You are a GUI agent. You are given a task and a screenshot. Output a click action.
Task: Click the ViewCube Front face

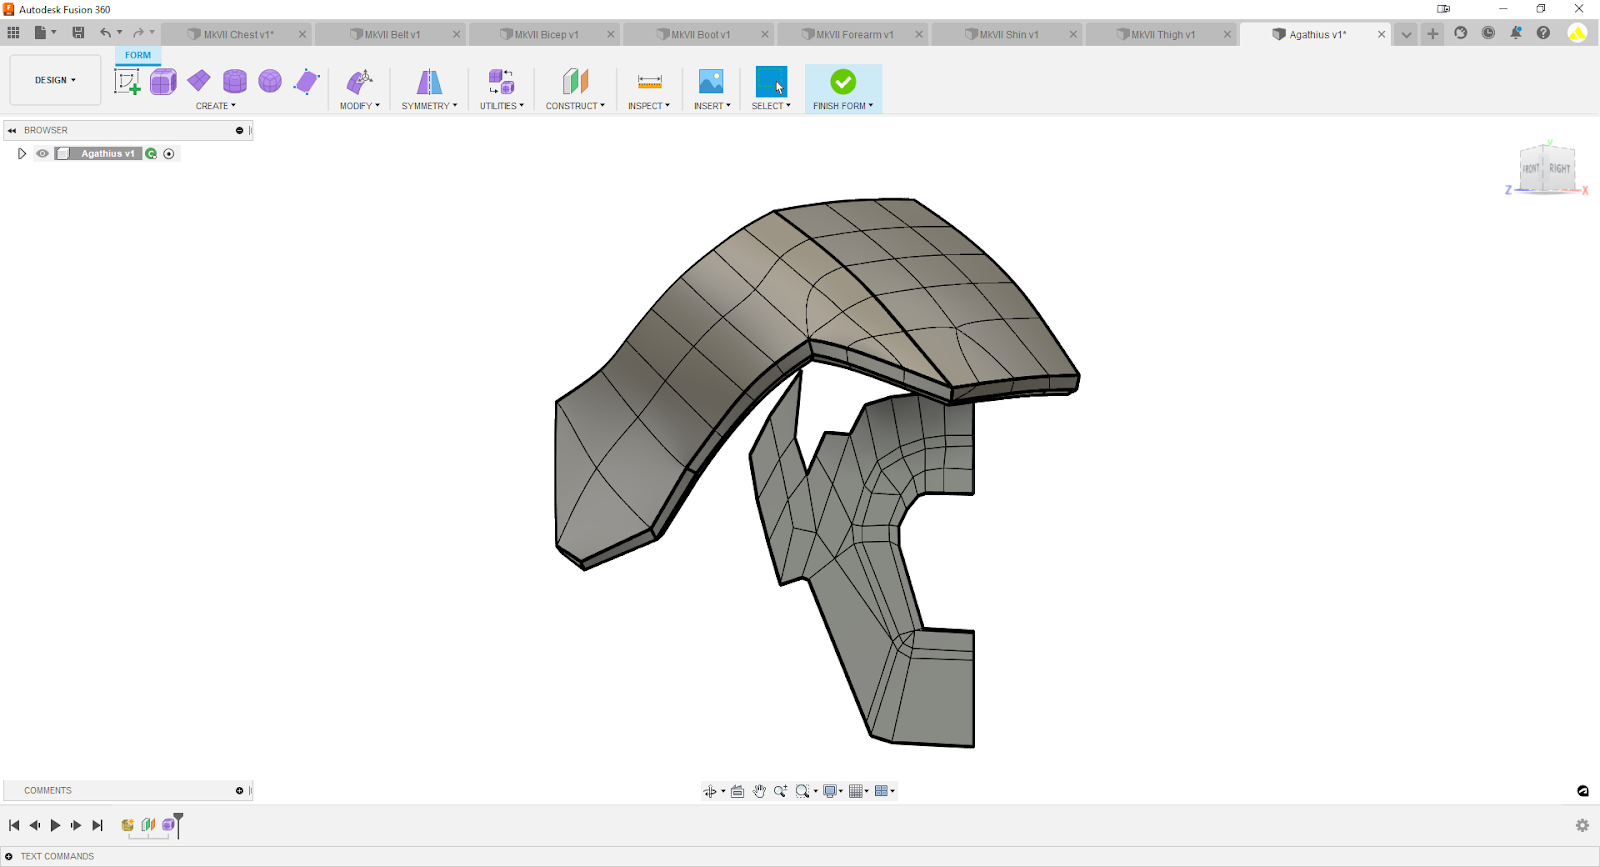pyautogui.click(x=1531, y=169)
